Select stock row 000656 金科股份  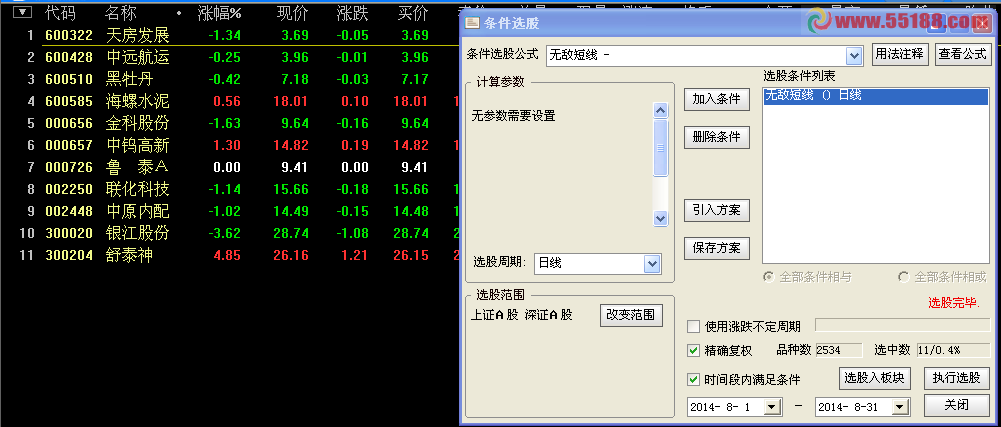pyautogui.click(x=230, y=123)
